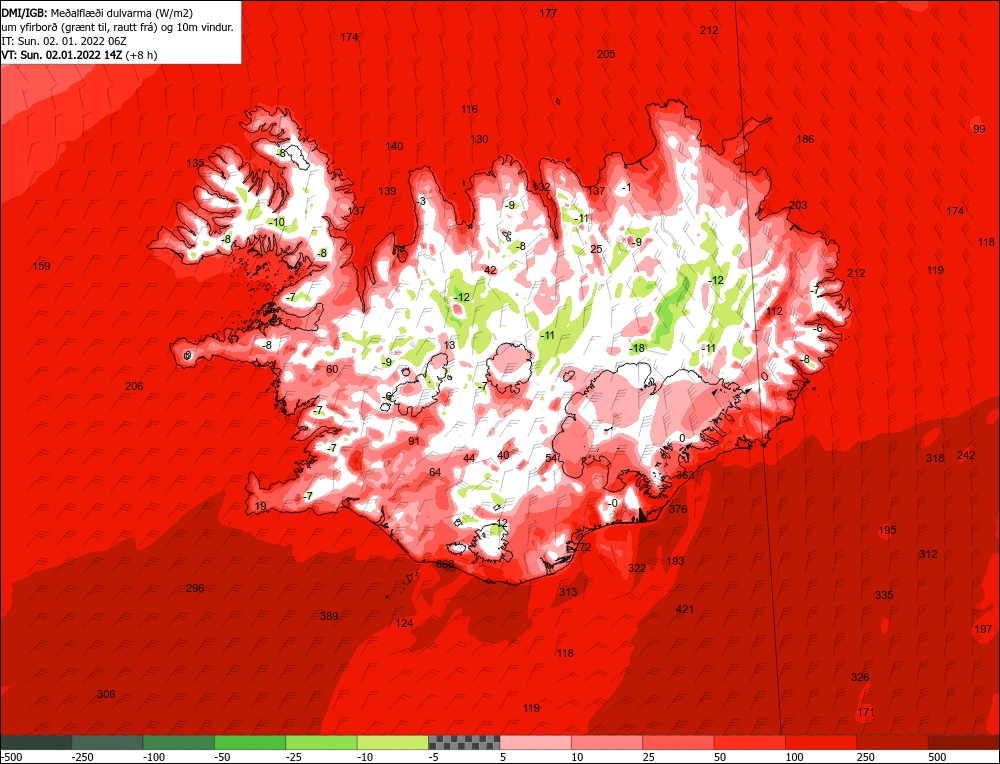Viewport: 1000px width, 764px height.
Task: Select the value 91 in southwest Iceland
Action: pos(414,441)
